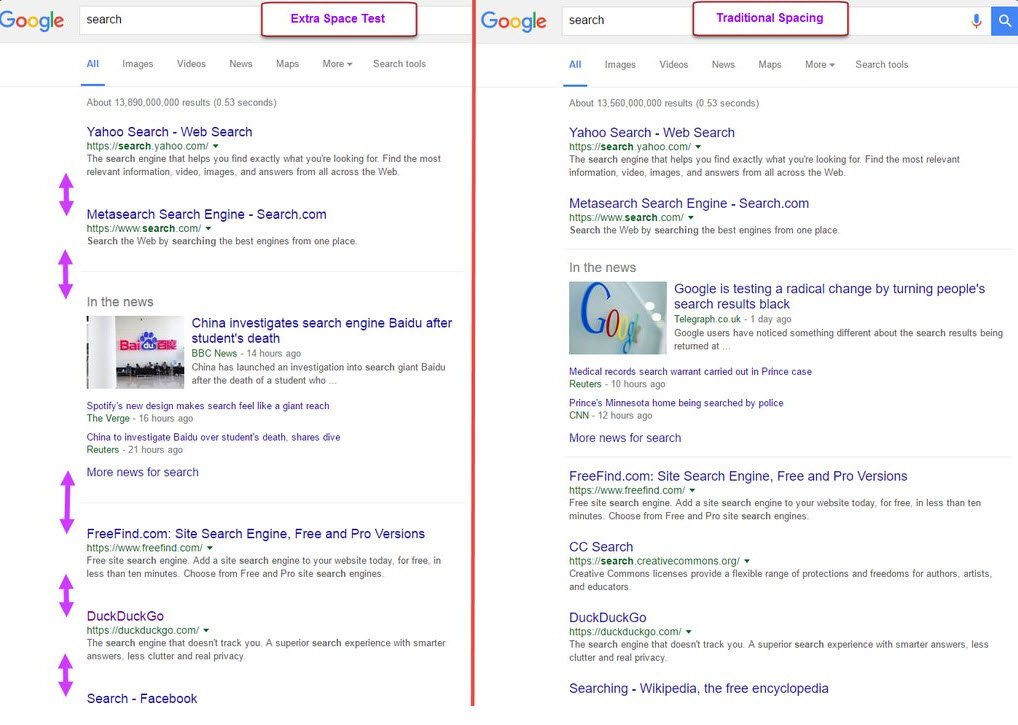This screenshot has width=1018, height=725.
Task: Open the Searching - Wikipedia result
Action: (x=698, y=688)
